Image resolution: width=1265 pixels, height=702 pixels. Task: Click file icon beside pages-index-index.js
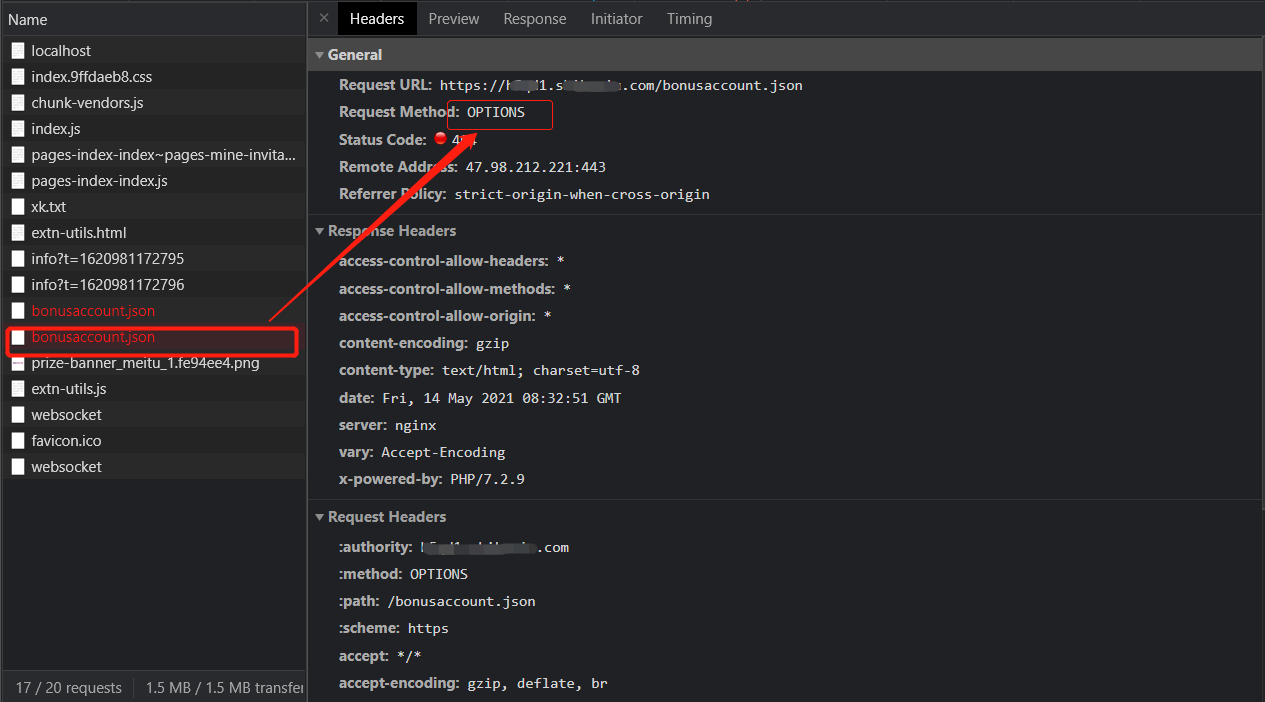click(18, 181)
